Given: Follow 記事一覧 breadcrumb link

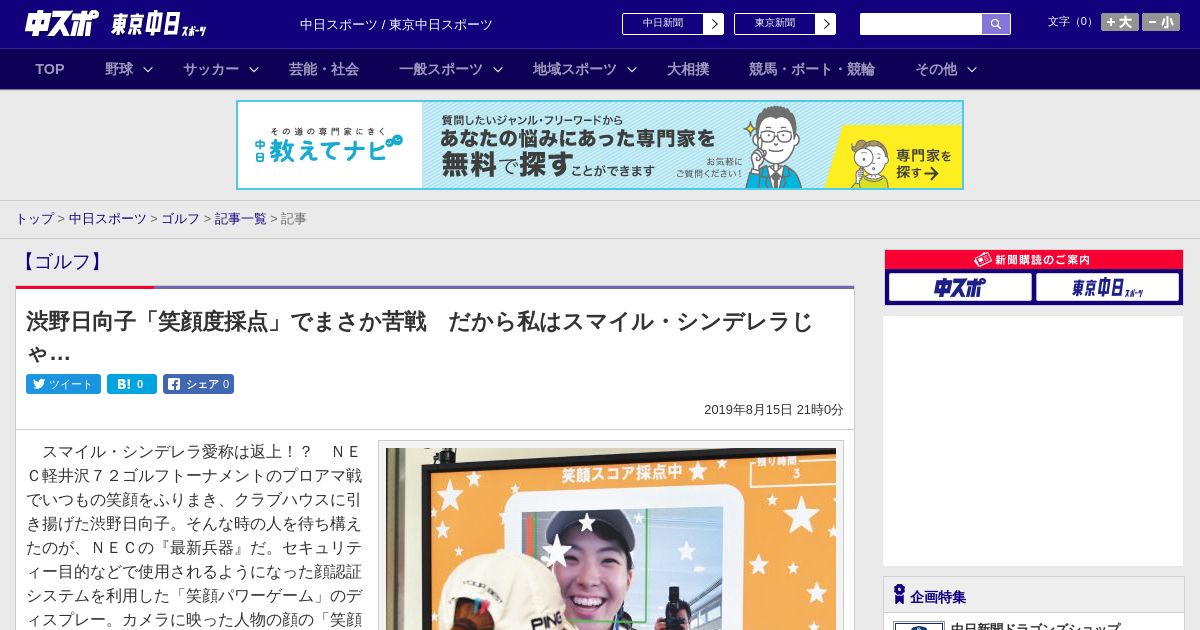Looking at the screenshot, I should coord(241,219).
